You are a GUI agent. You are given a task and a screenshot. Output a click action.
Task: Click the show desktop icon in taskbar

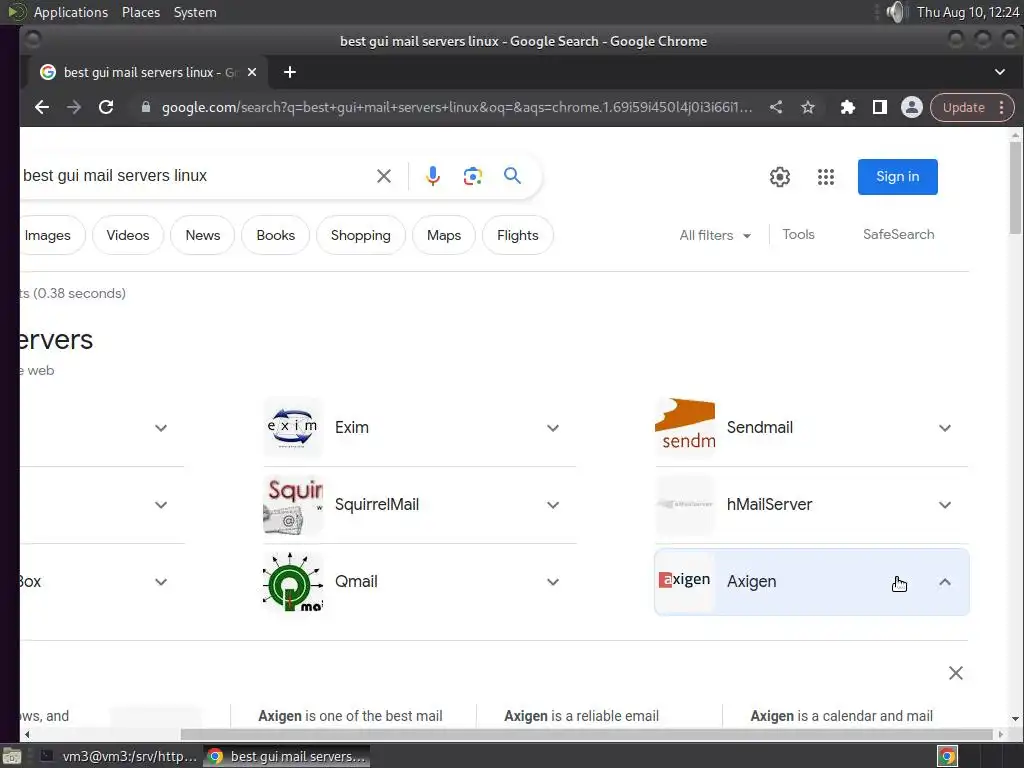point(12,757)
